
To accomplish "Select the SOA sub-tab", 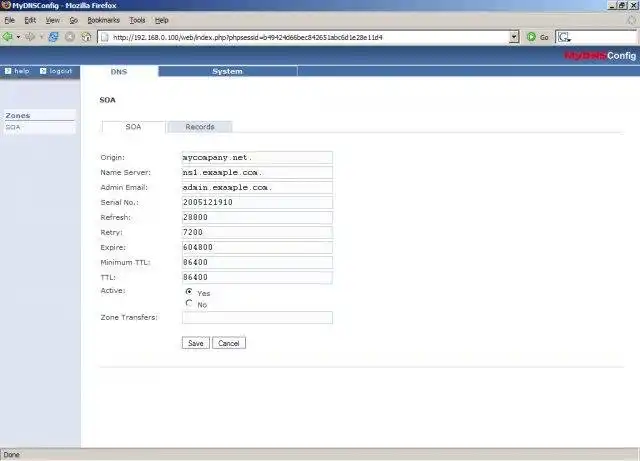I will pyautogui.click(x=133, y=127).
